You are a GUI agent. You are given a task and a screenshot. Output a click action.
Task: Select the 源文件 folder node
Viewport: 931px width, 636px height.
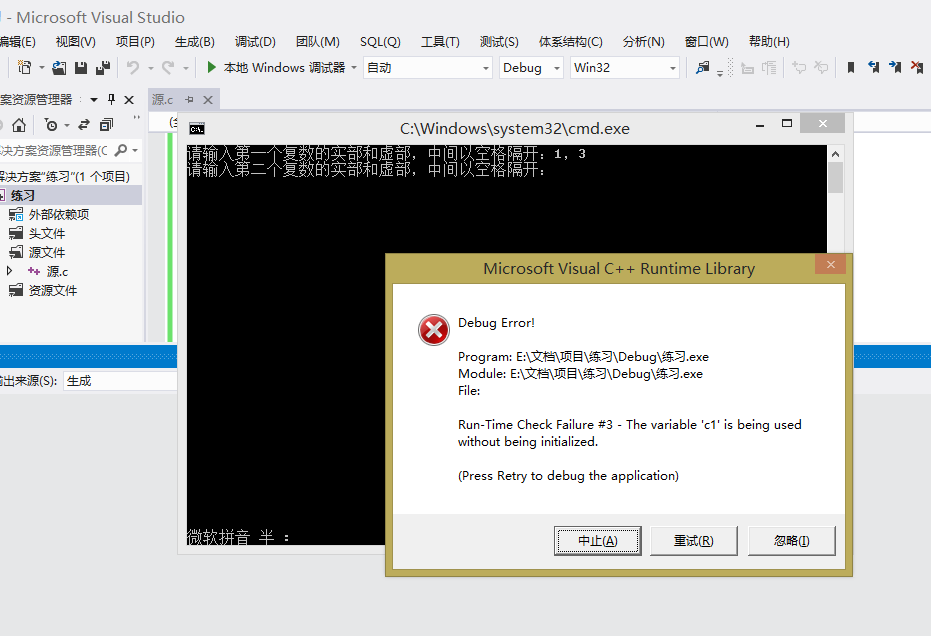pos(47,252)
